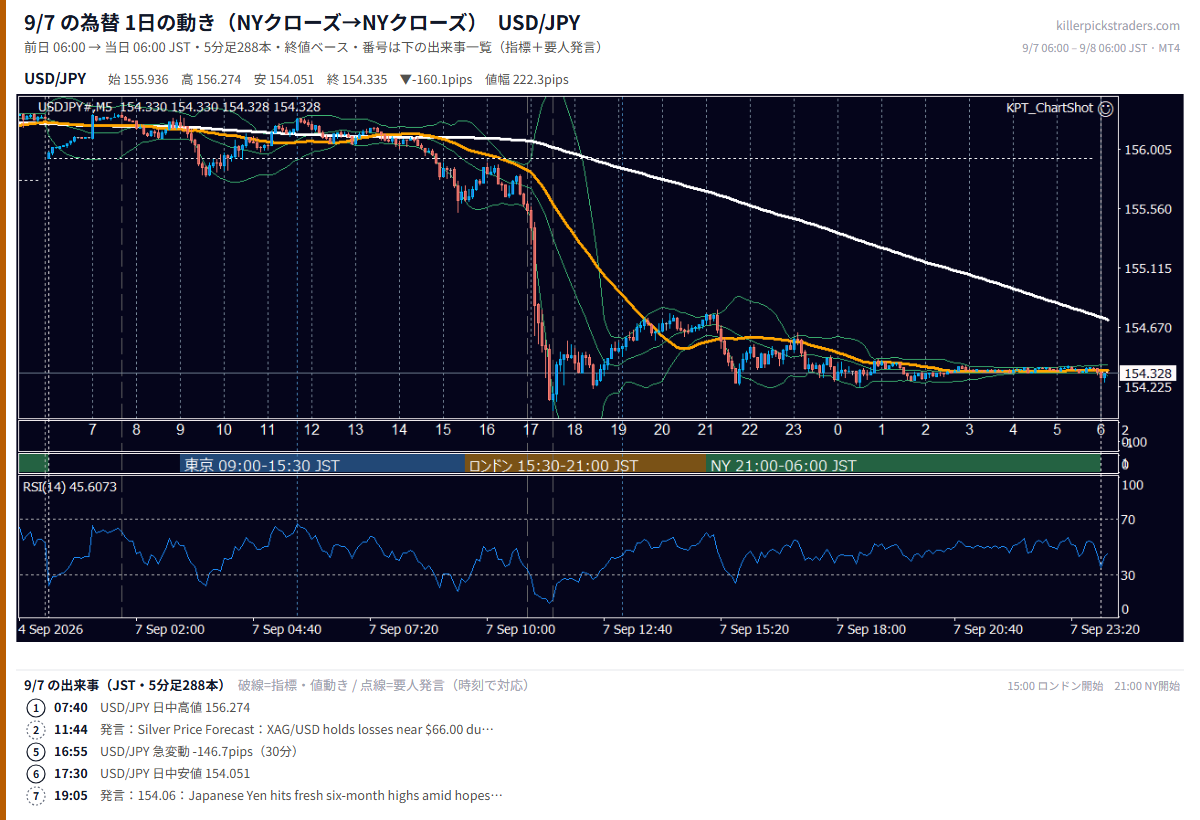Open the killerpickstraders.com link
The height and width of the screenshot is (820, 1200).
coord(1118,26)
